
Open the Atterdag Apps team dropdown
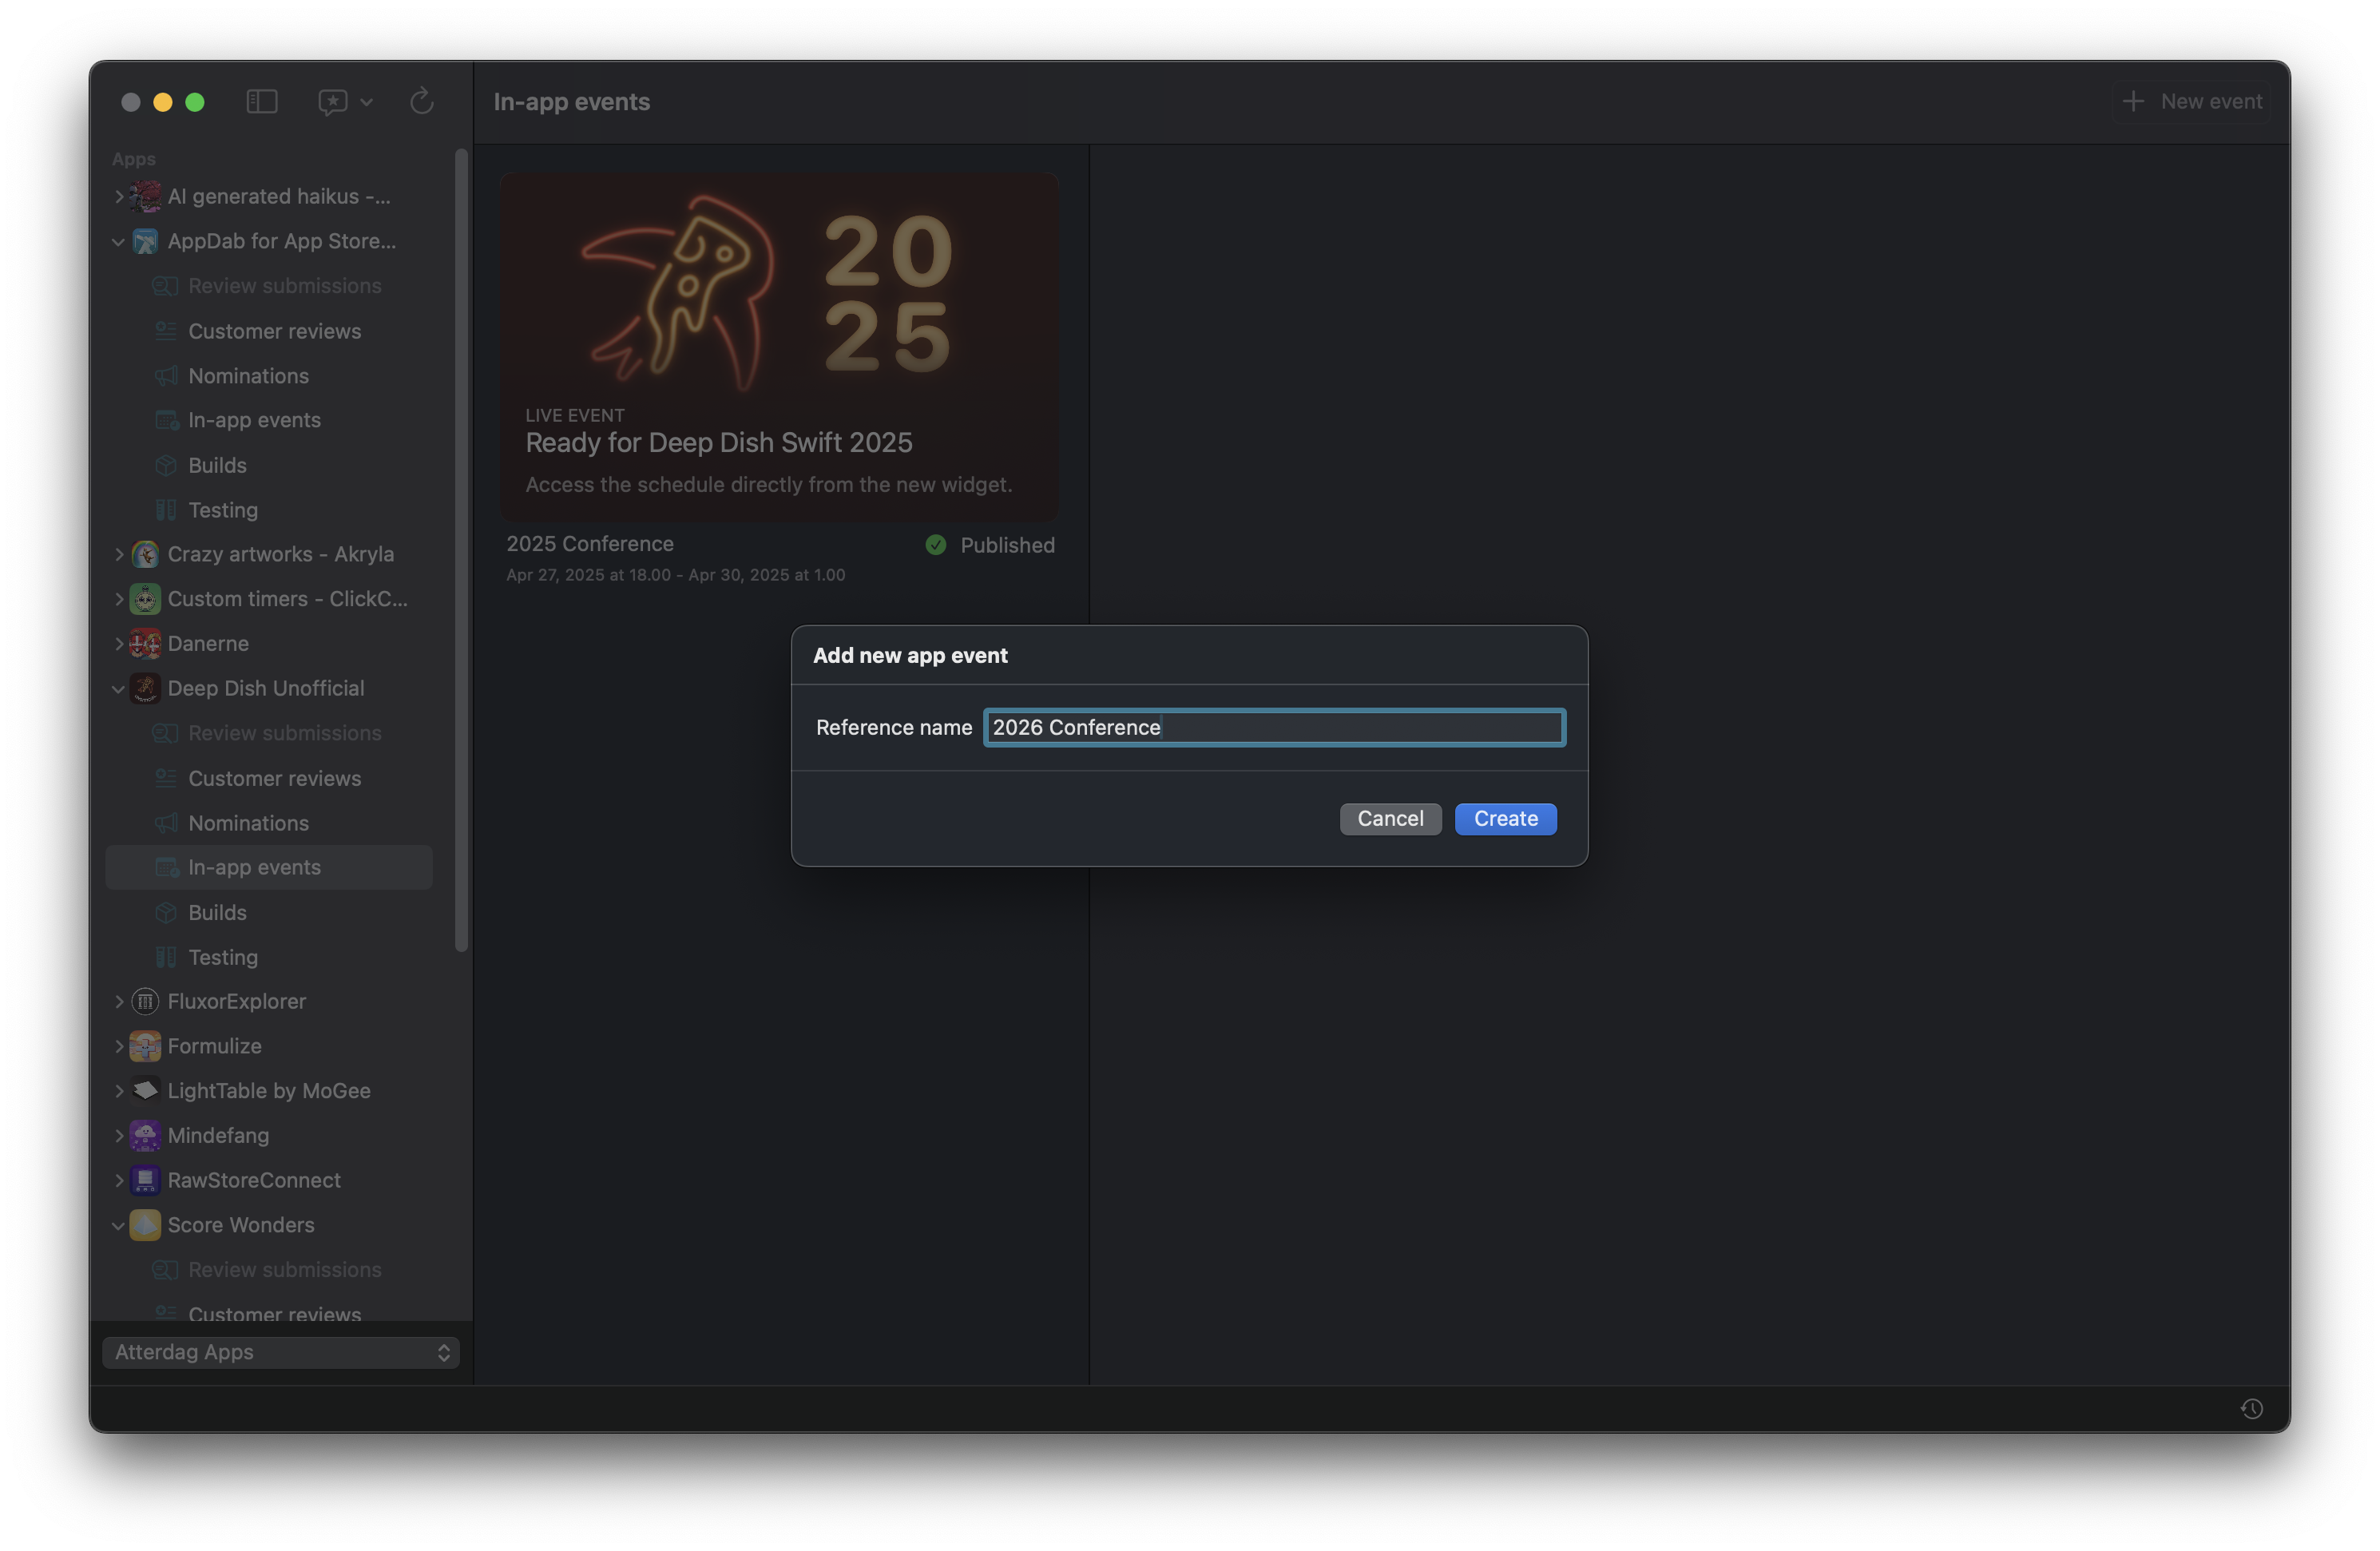281,1352
